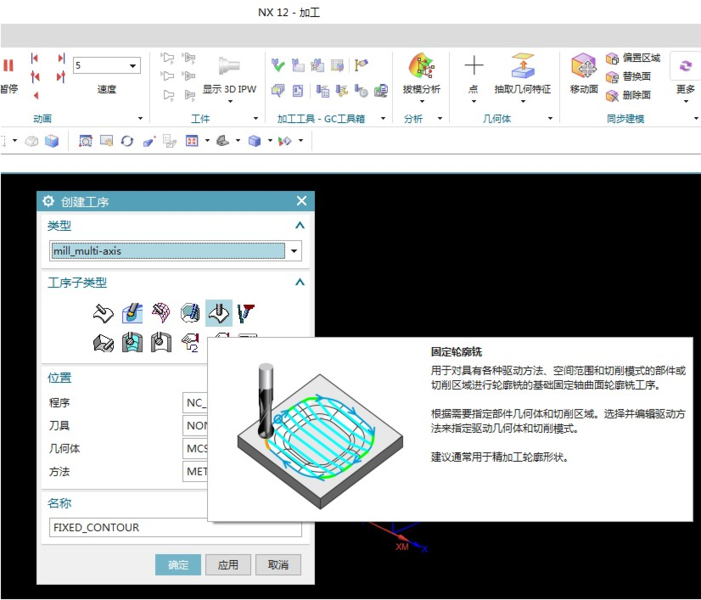Expand the 加工工具 - GC工具箱 group arrow
The height and width of the screenshot is (600, 701).
[x=383, y=118]
